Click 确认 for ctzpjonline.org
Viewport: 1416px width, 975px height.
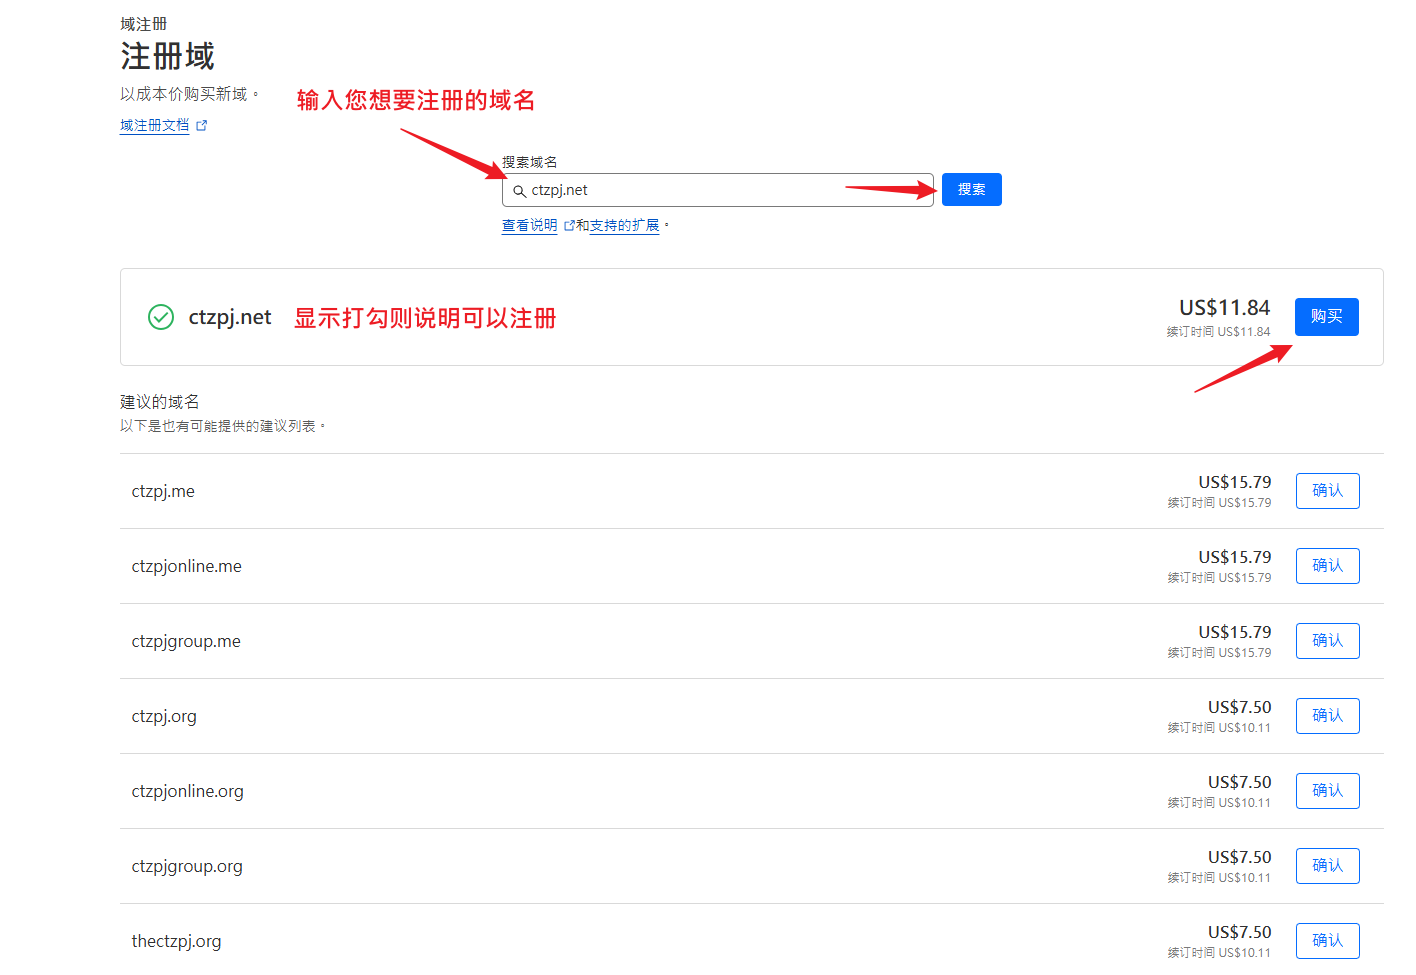pos(1327,791)
